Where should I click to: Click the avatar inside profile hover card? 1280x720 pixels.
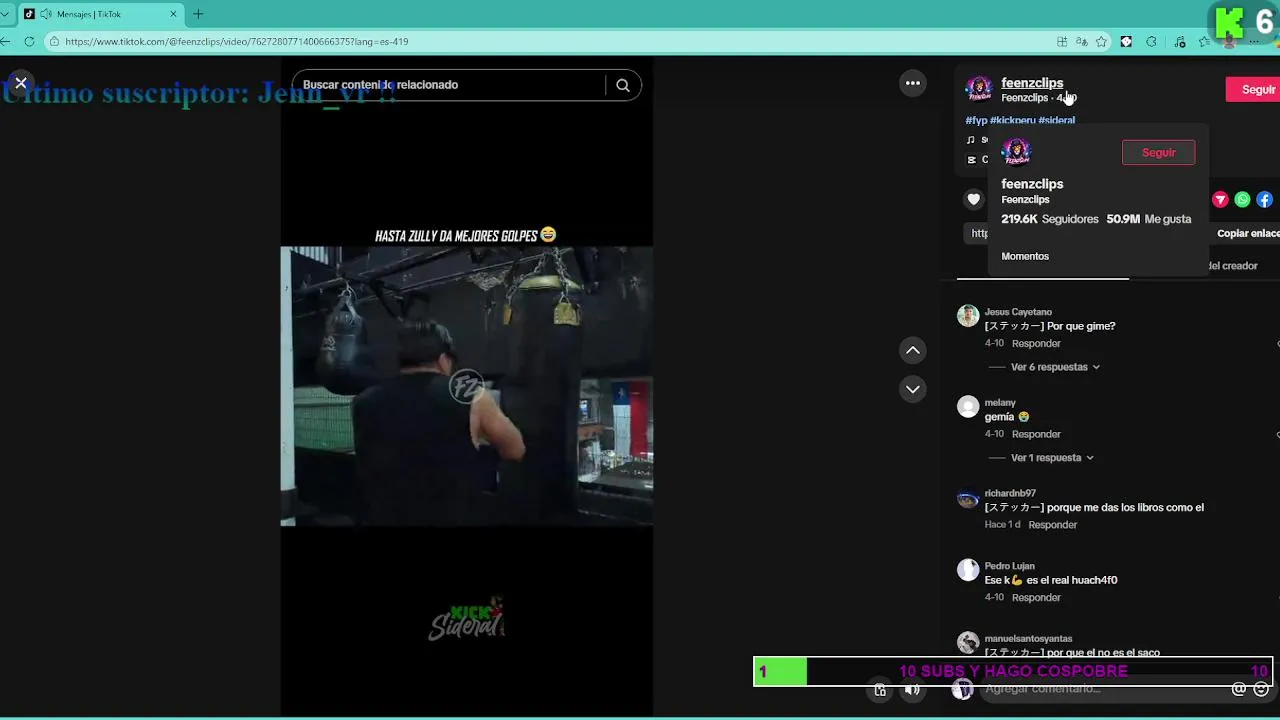pos(1016,152)
